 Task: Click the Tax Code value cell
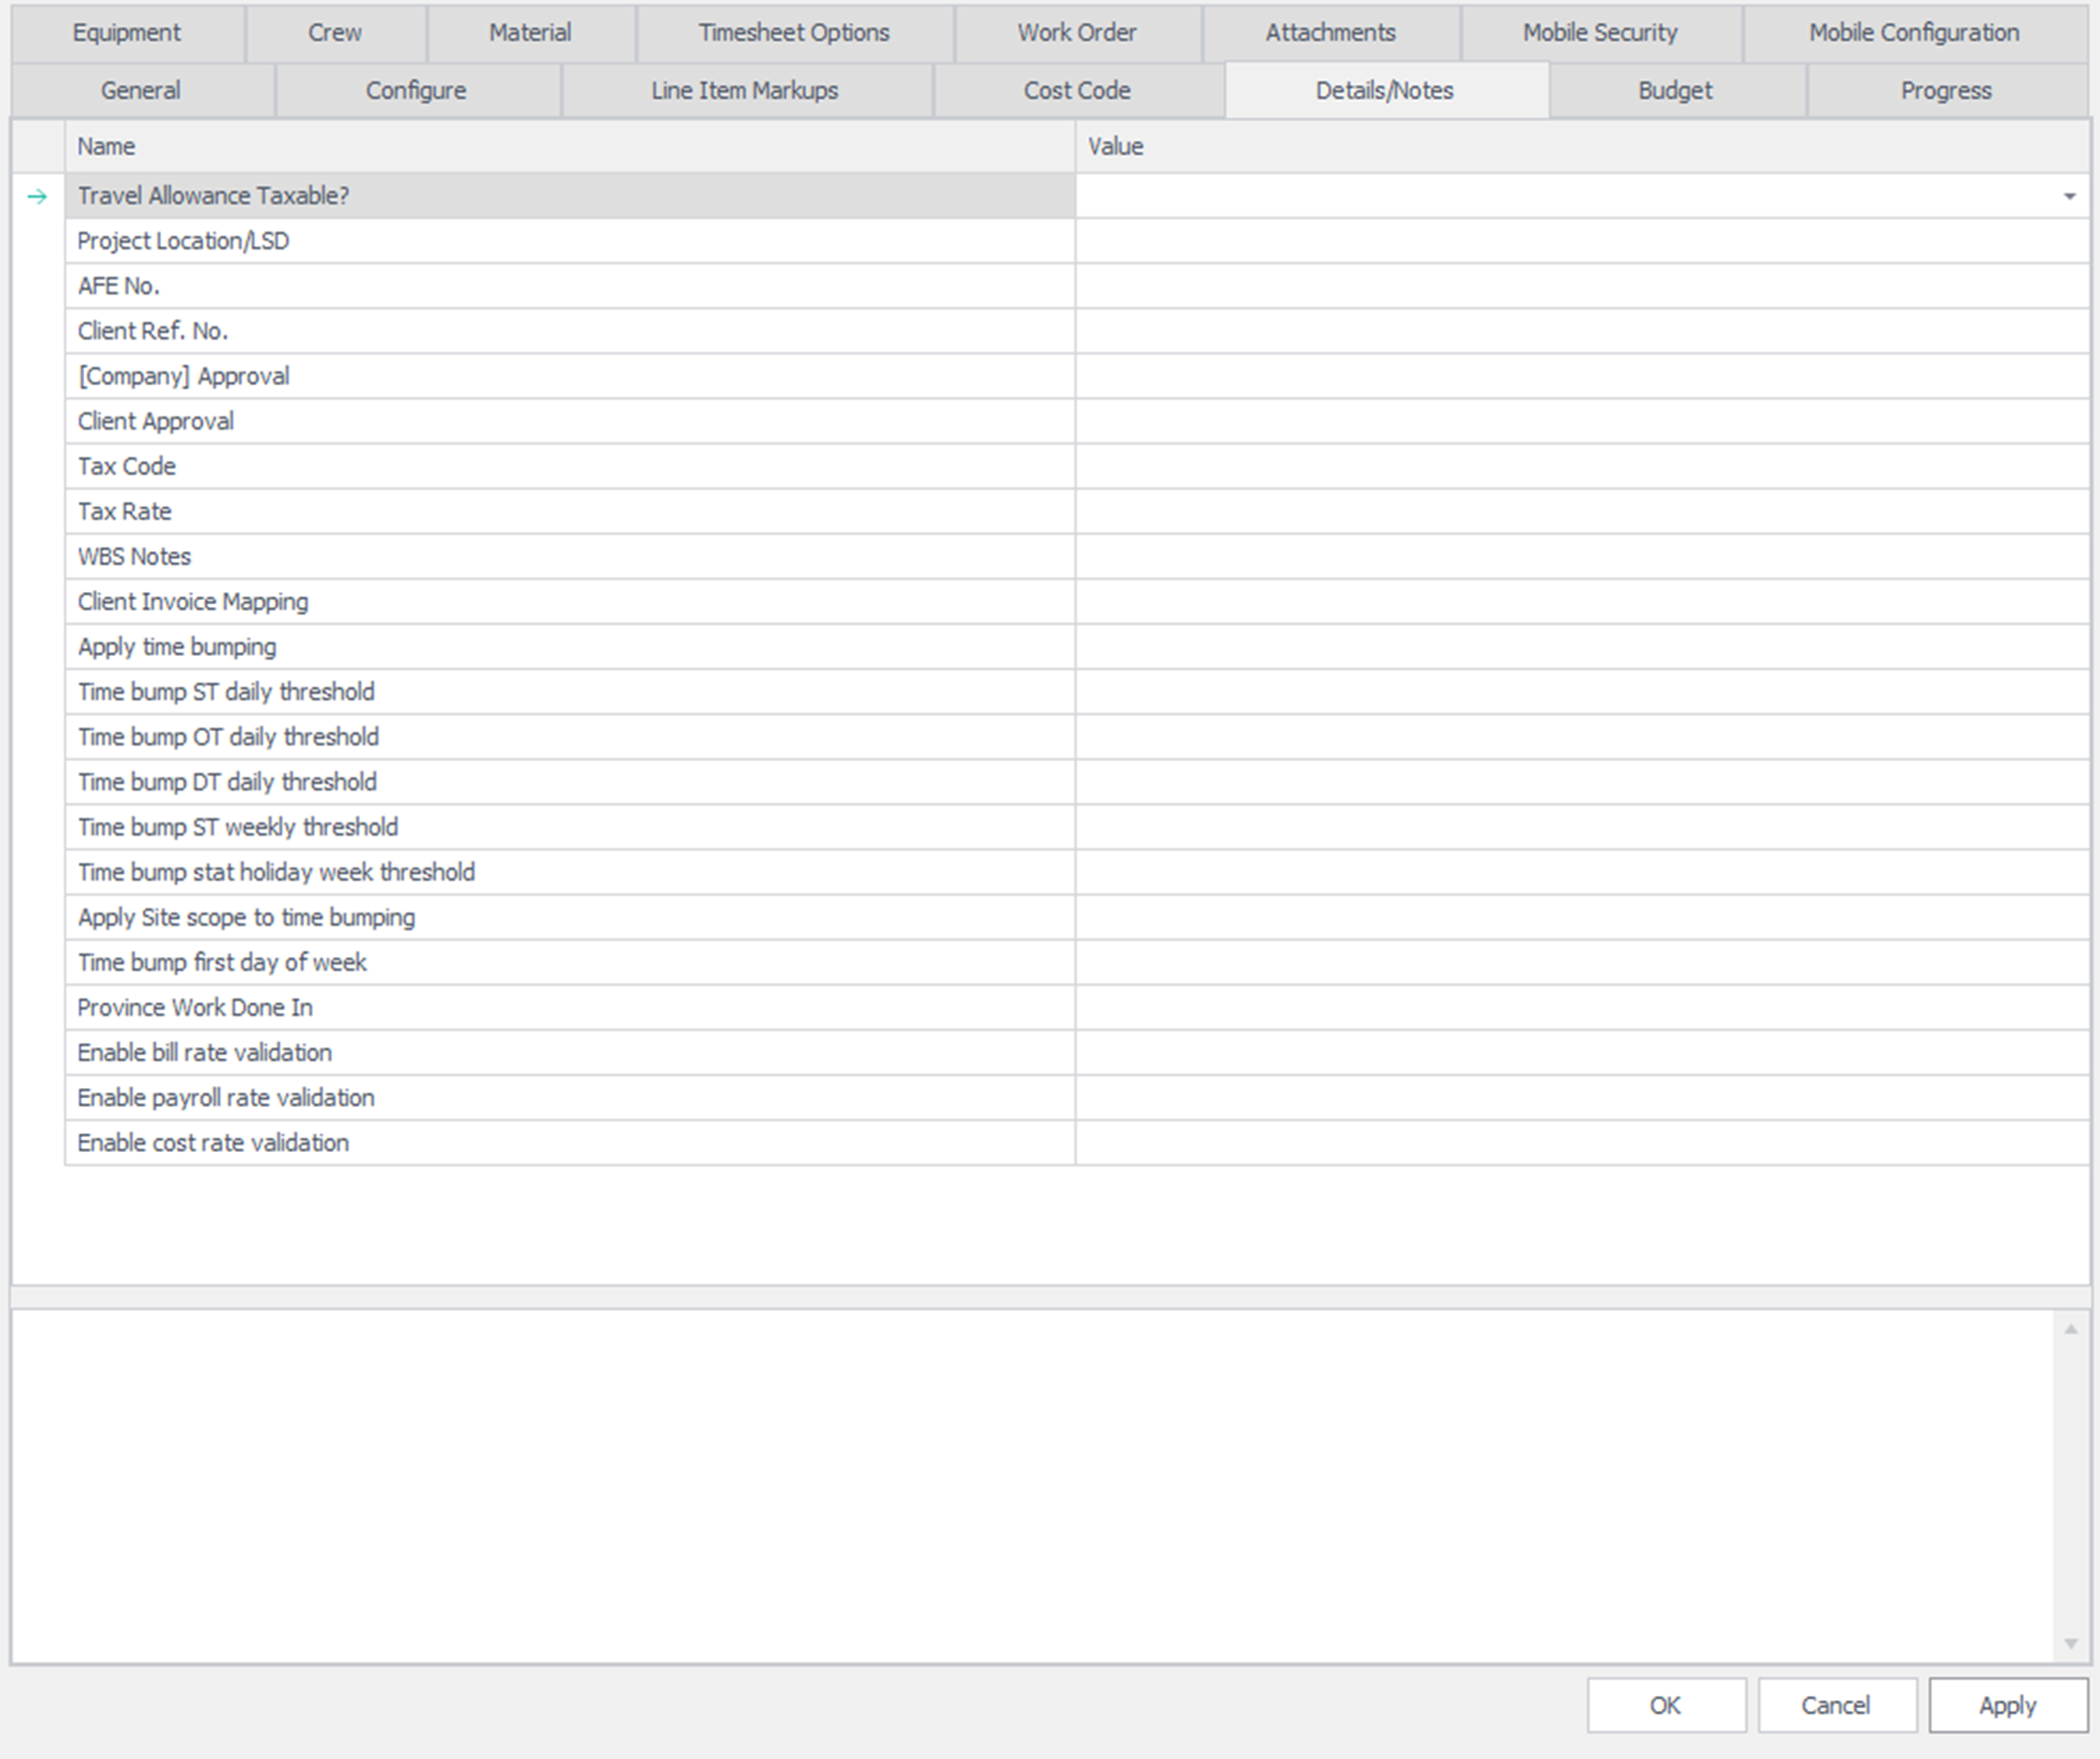click(1580, 466)
